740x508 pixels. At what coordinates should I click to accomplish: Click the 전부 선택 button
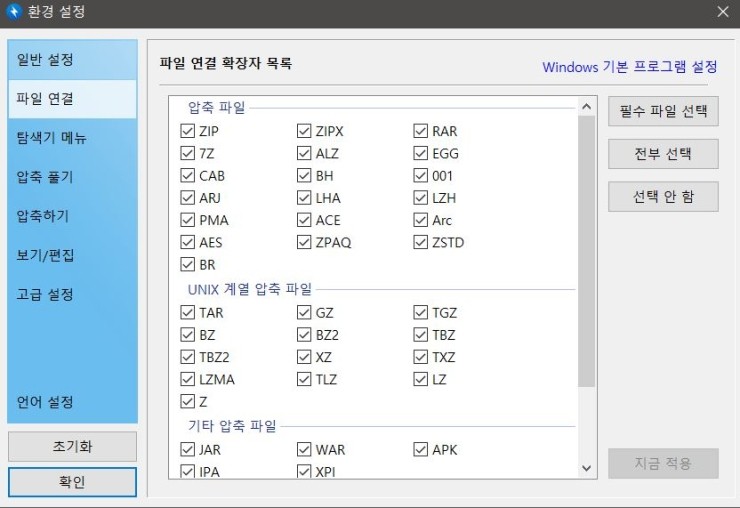click(663, 154)
